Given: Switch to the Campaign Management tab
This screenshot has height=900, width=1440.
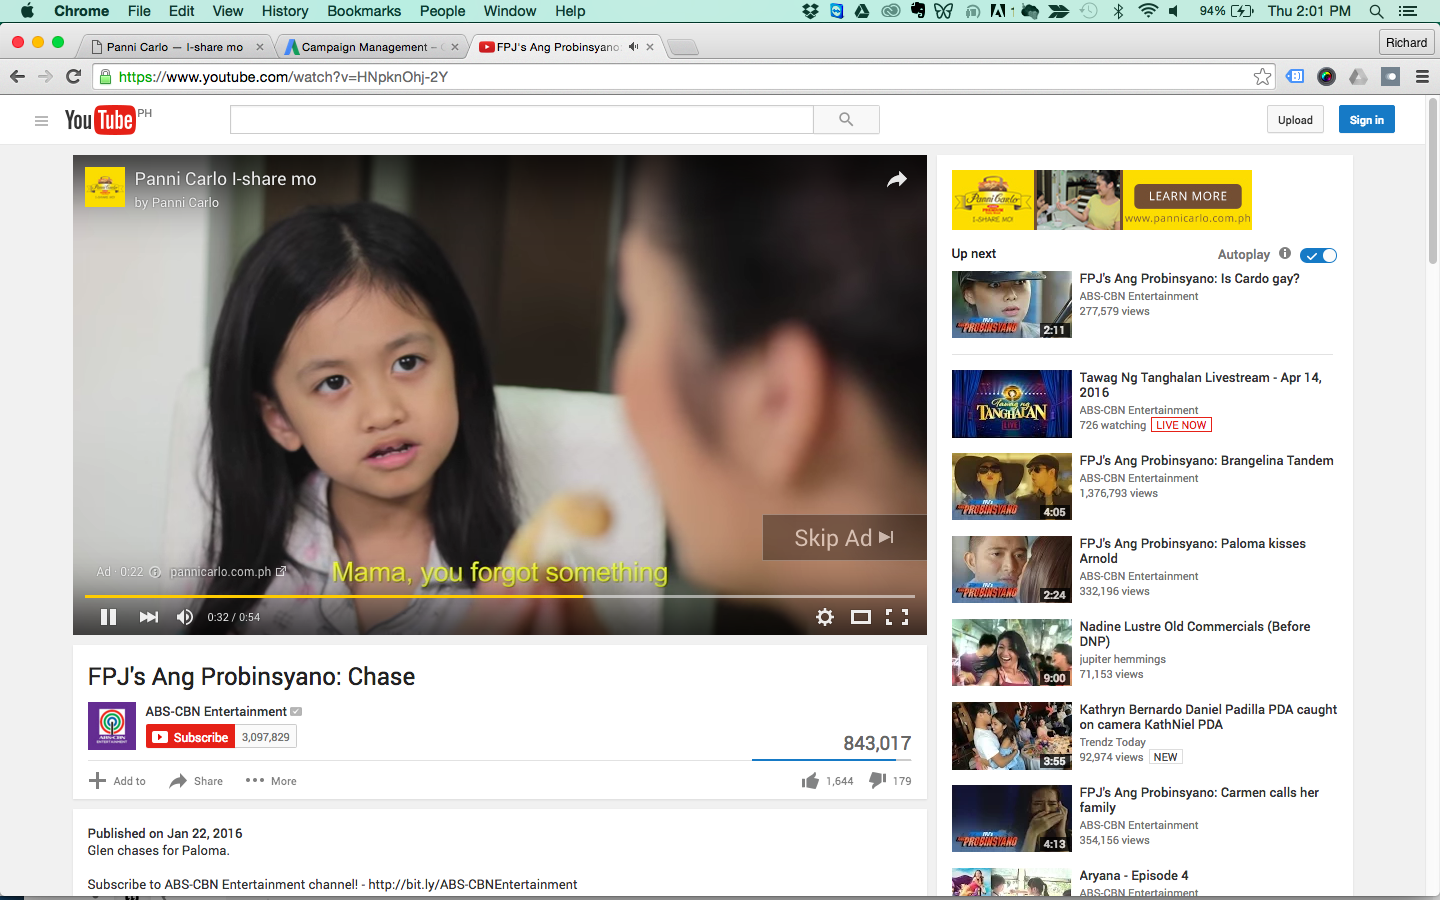Looking at the screenshot, I should [365, 47].
